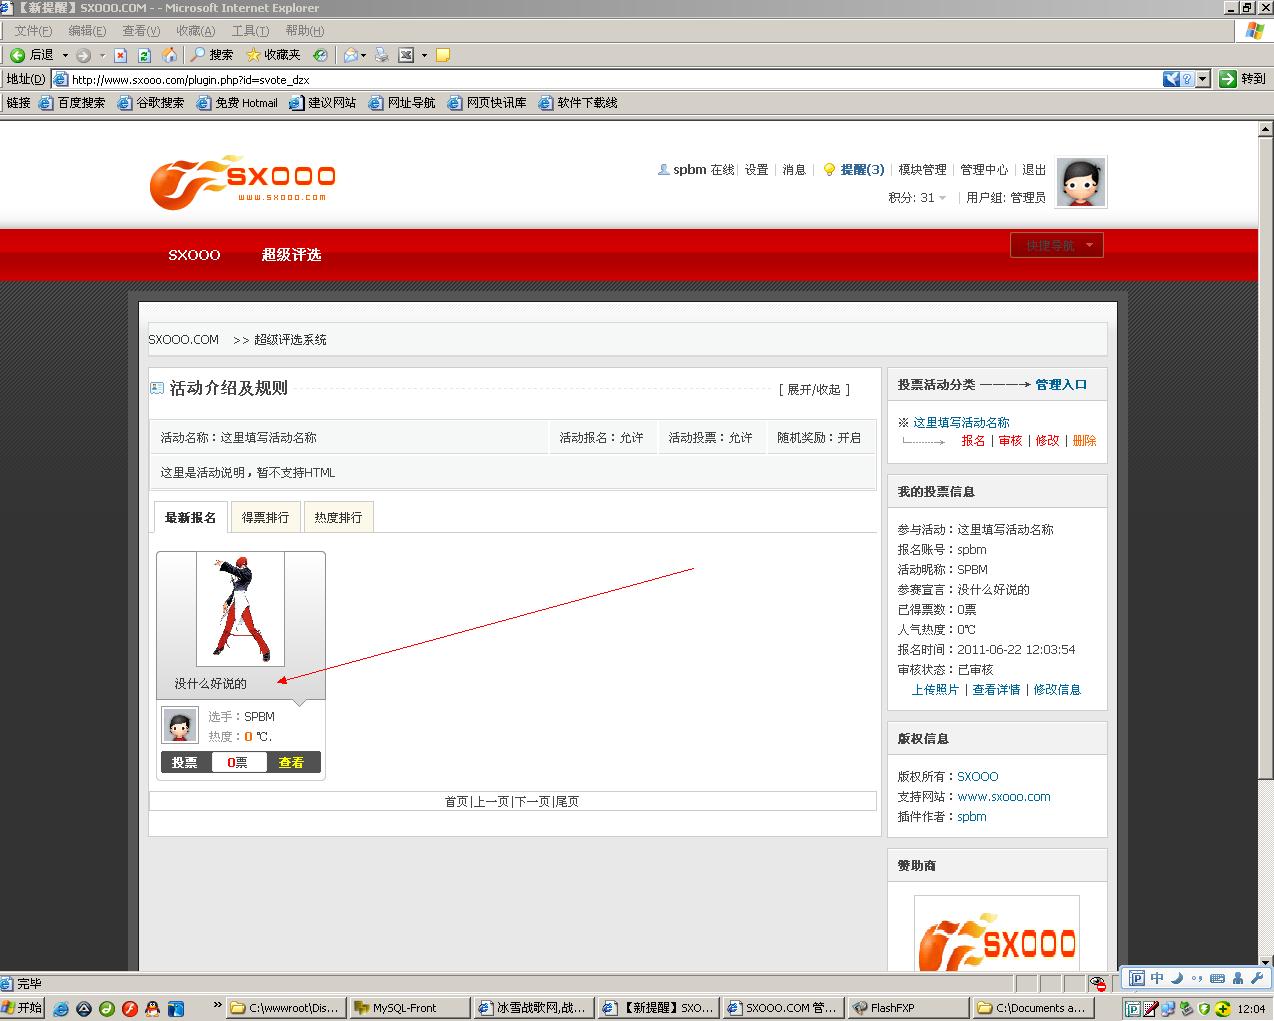Open the Search (搜索) toolbar button
The width and height of the screenshot is (1274, 1021).
(x=212, y=55)
